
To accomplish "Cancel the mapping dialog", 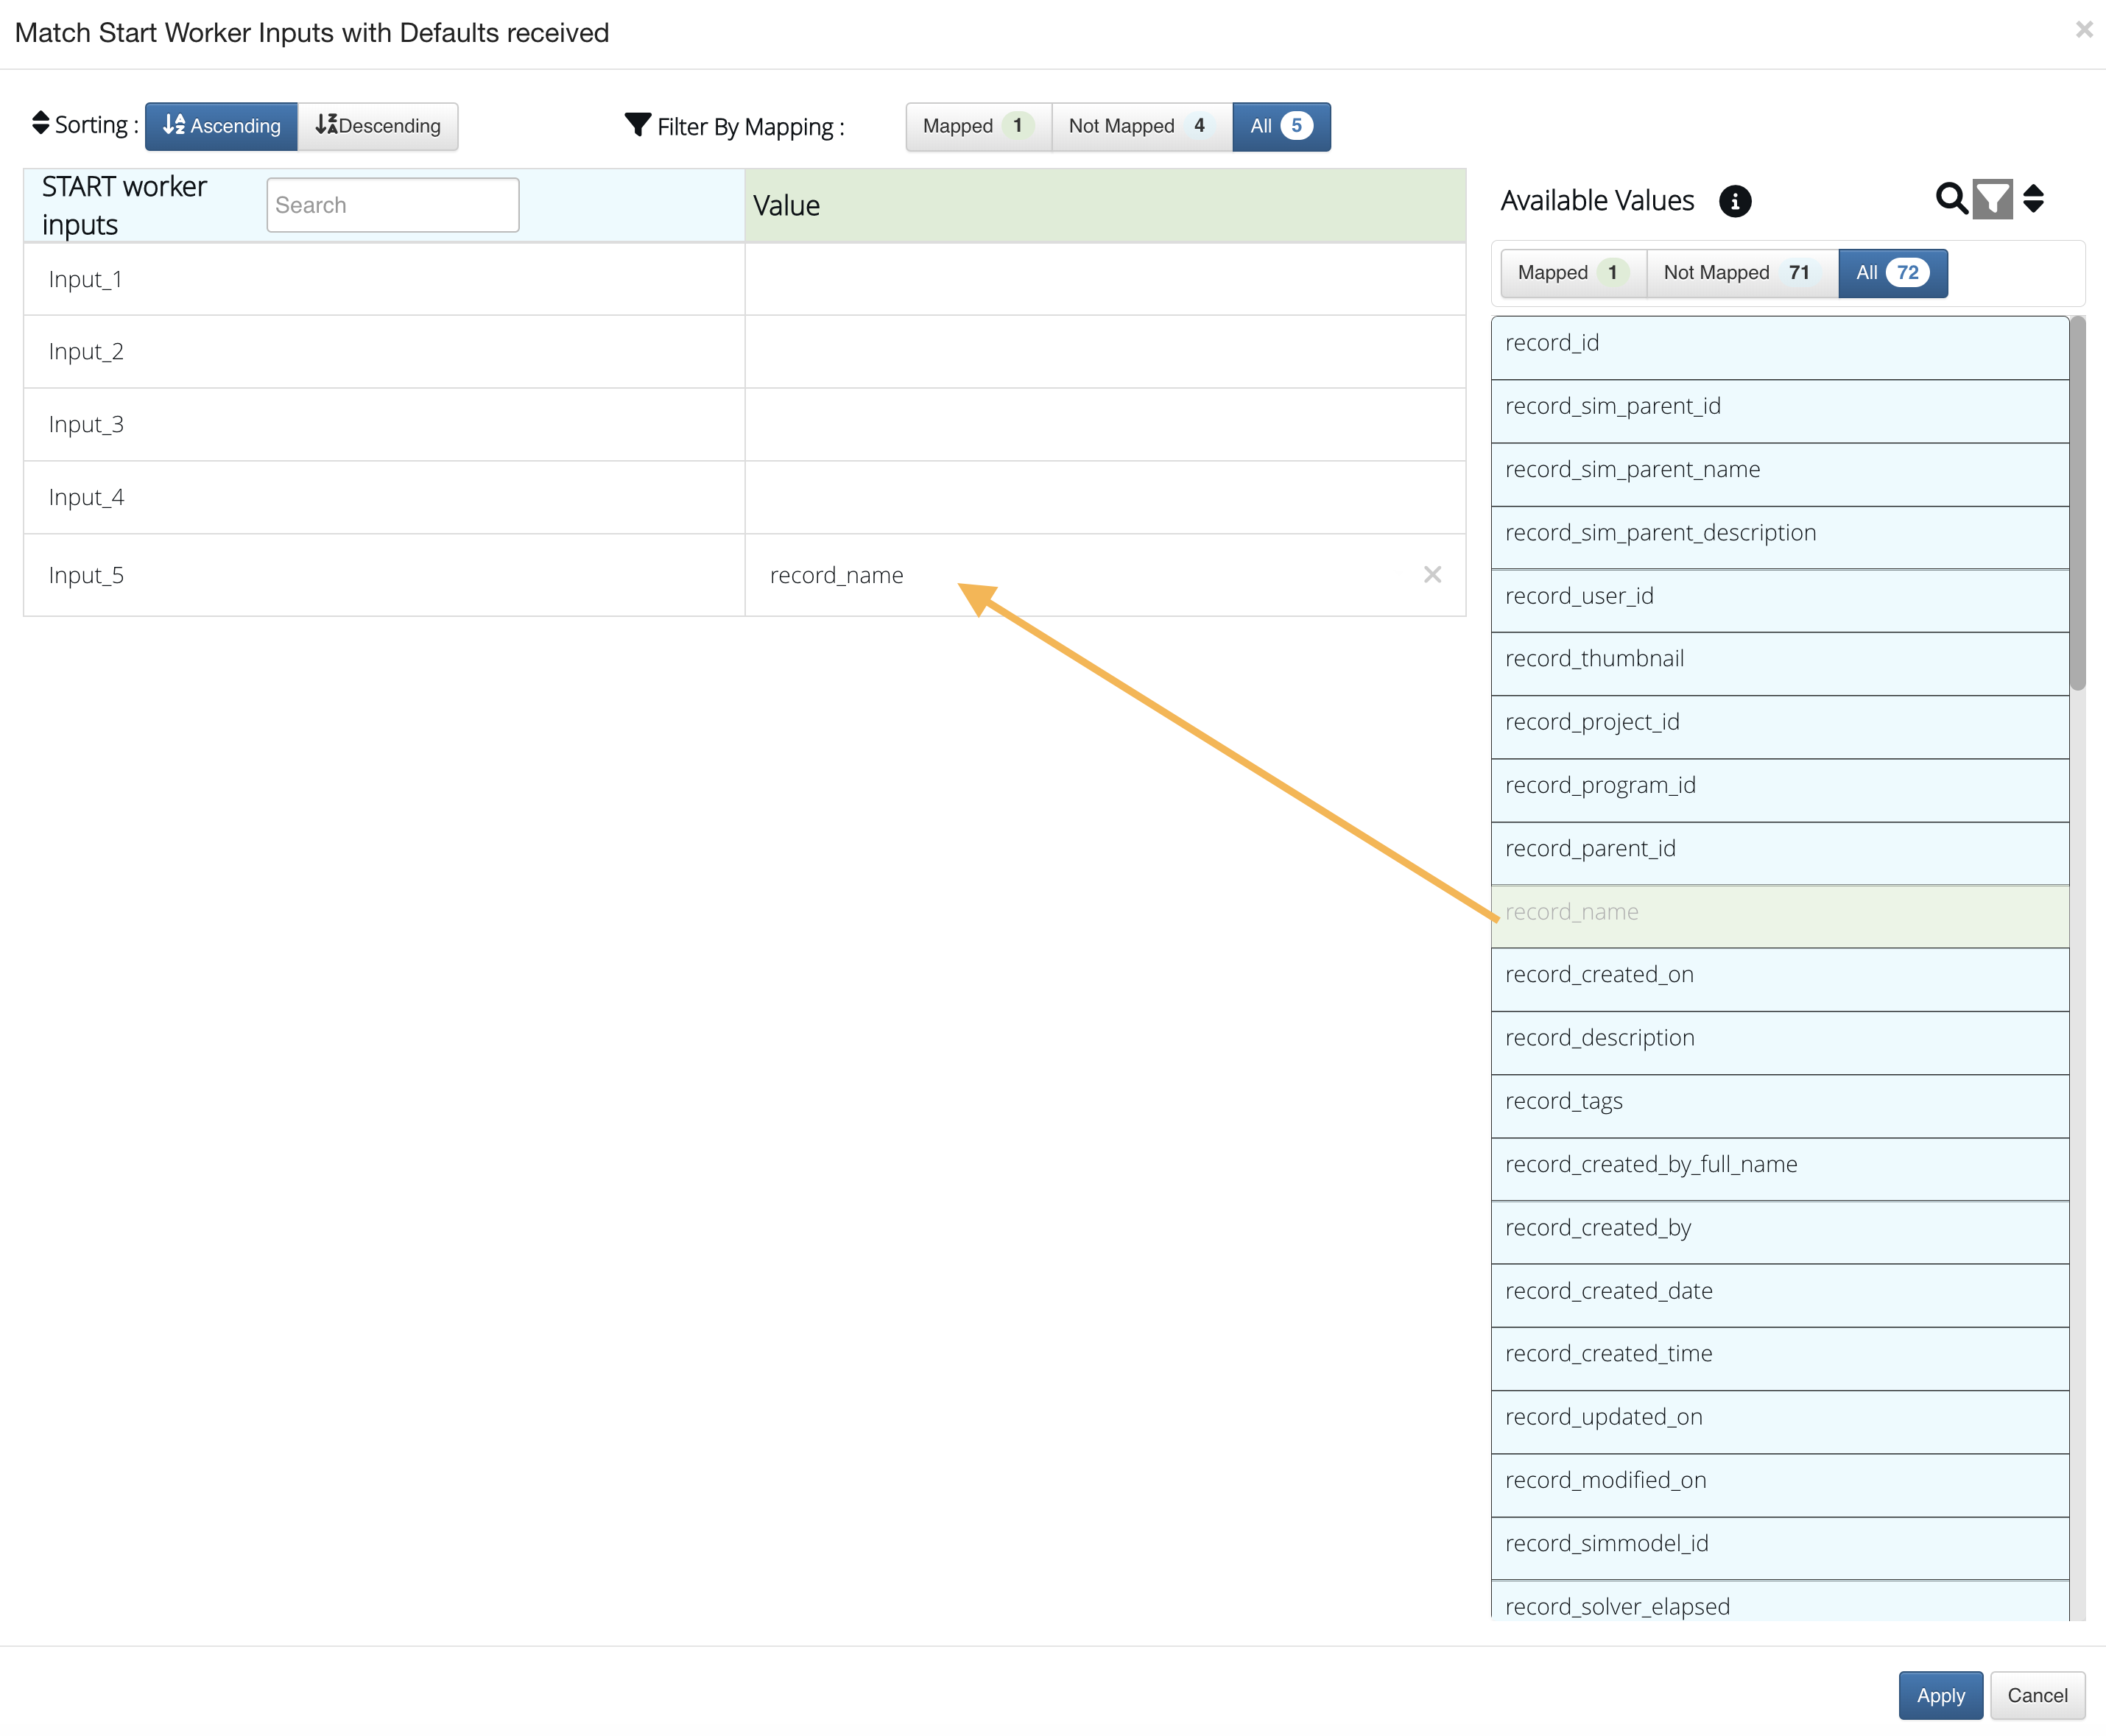I will click(x=2037, y=1695).
